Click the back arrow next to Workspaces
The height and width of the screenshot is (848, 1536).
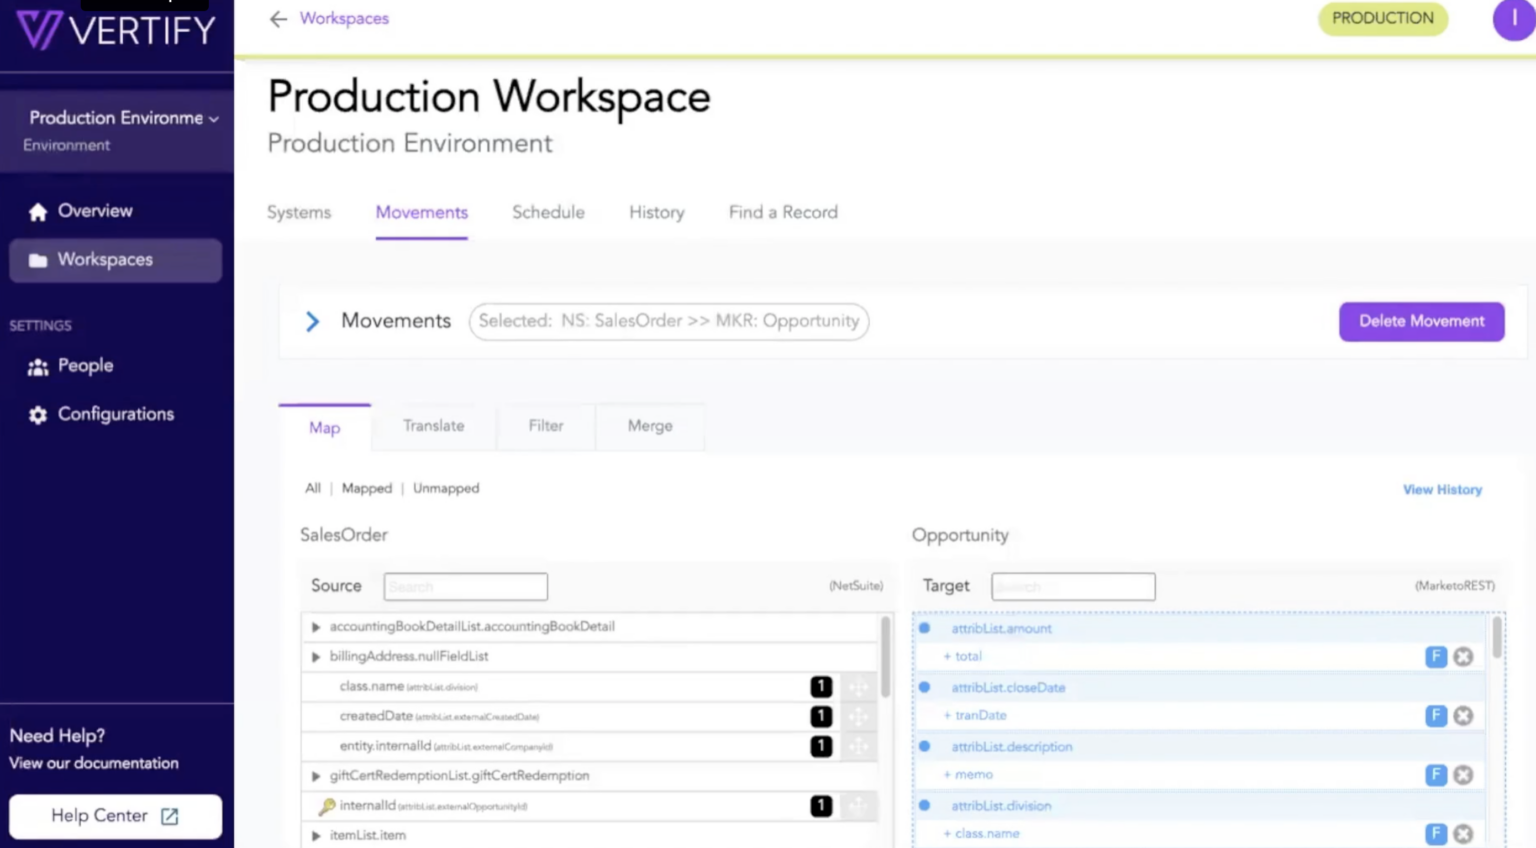point(278,19)
